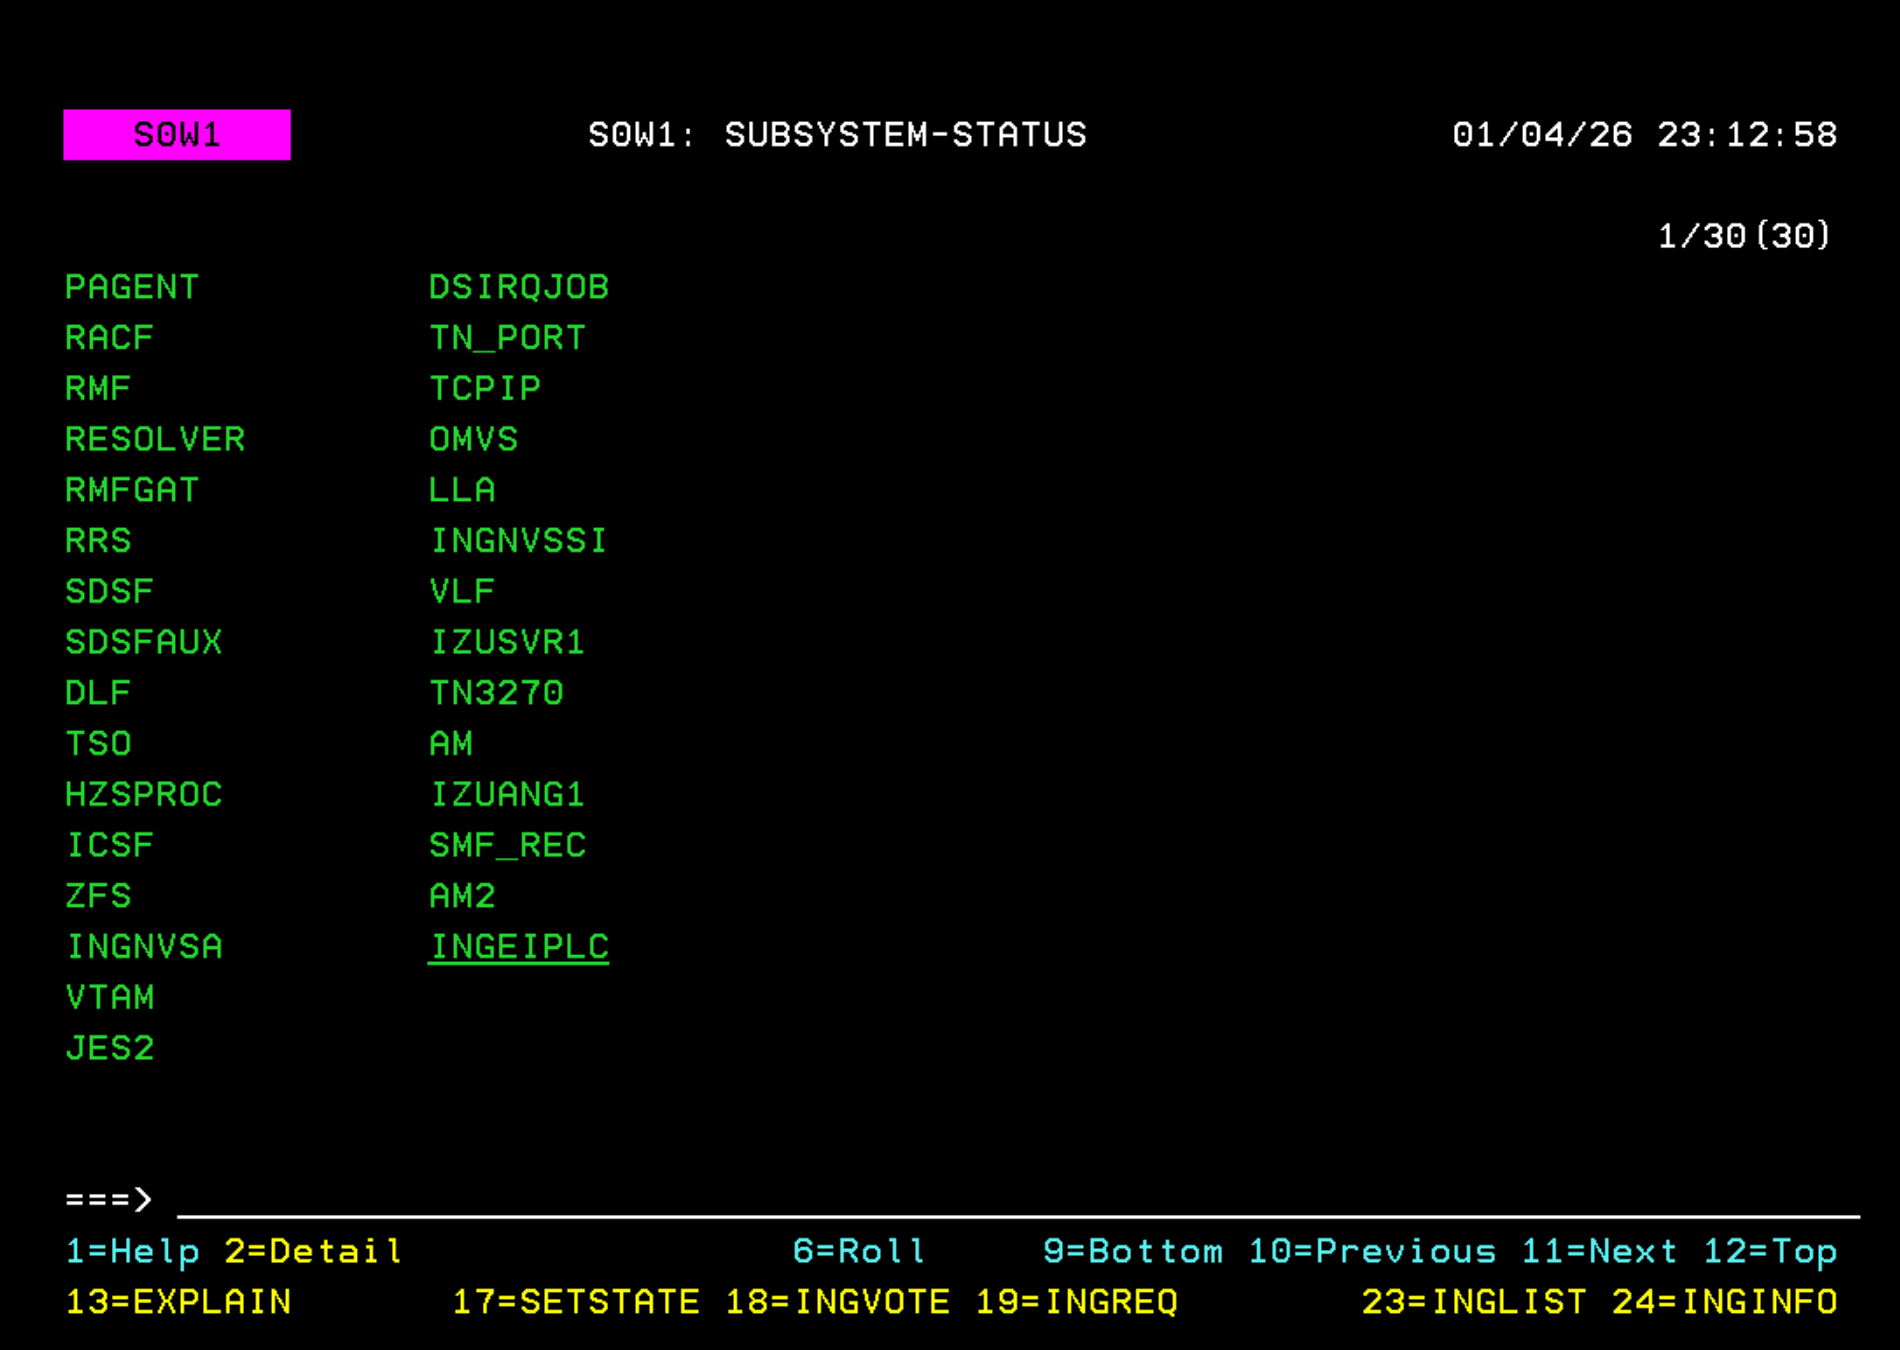
Task: Jump to Bottom via 9=Bottom label
Action: [1131, 1252]
